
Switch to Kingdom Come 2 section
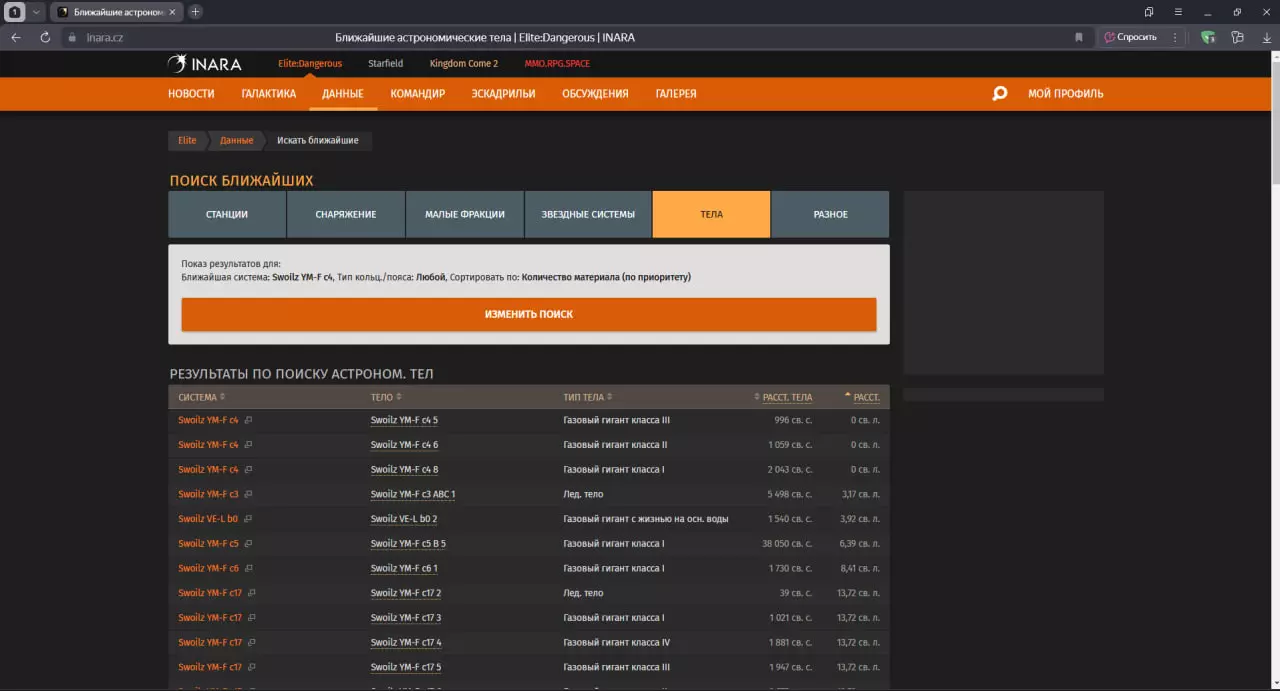click(x=464, y=63)
